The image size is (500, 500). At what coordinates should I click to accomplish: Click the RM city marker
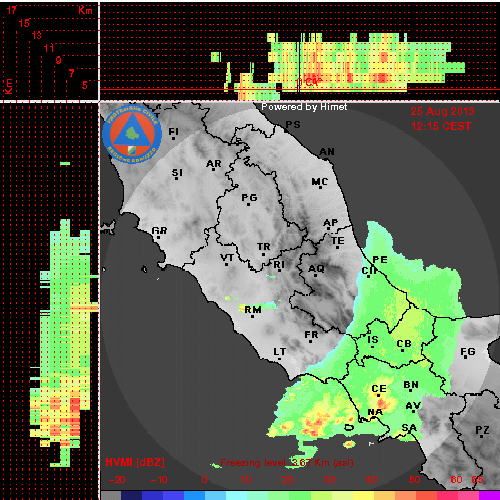pos(252,316)
